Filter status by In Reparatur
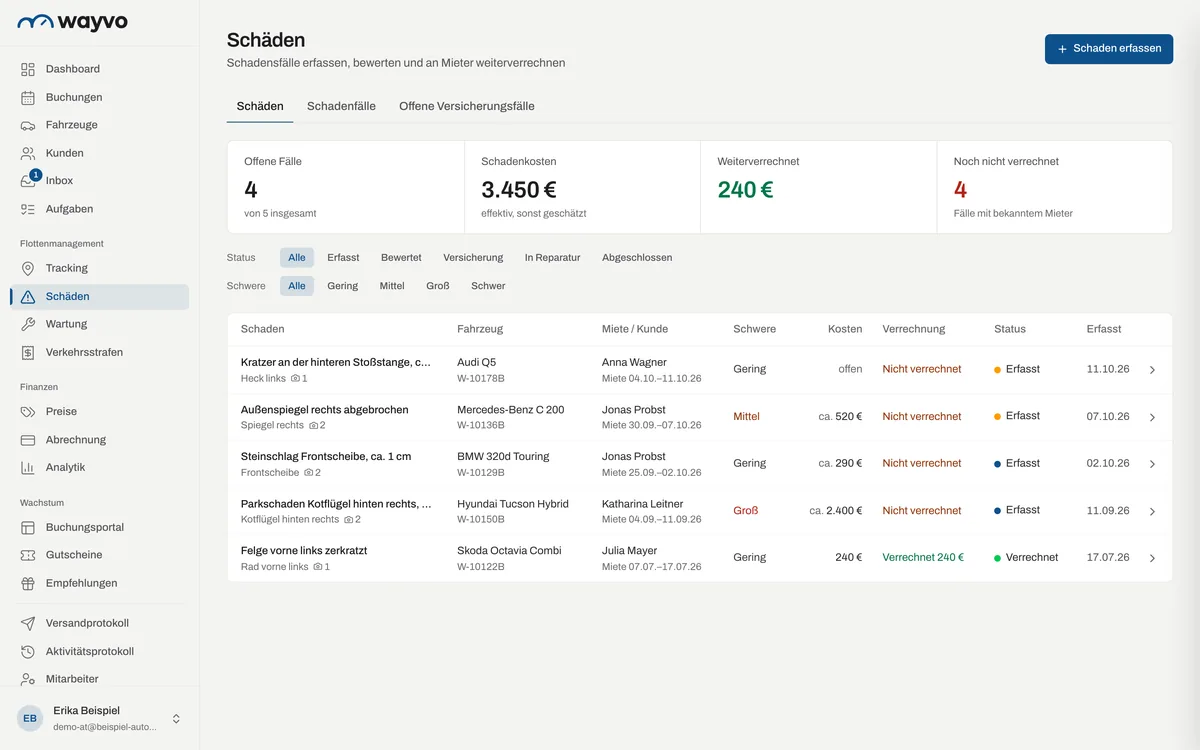 [553, 257]
